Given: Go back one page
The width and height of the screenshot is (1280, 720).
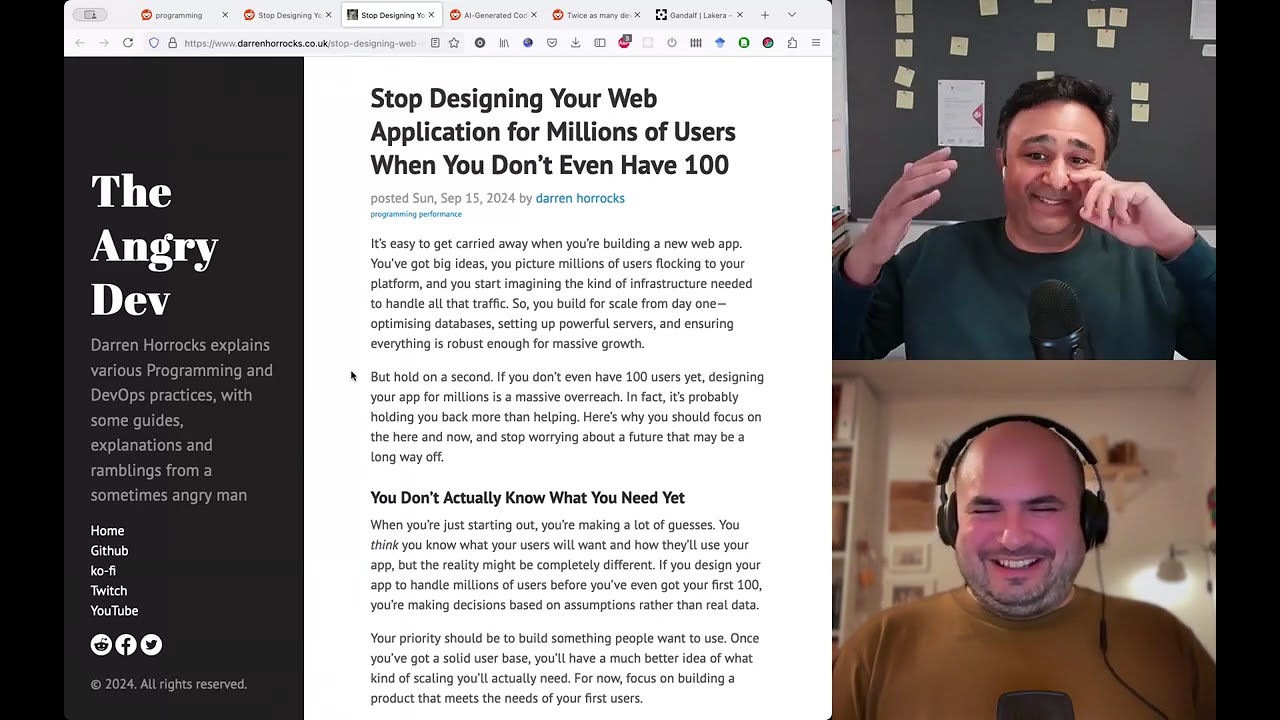Looking at the screenshot, I should pos(80,43).
